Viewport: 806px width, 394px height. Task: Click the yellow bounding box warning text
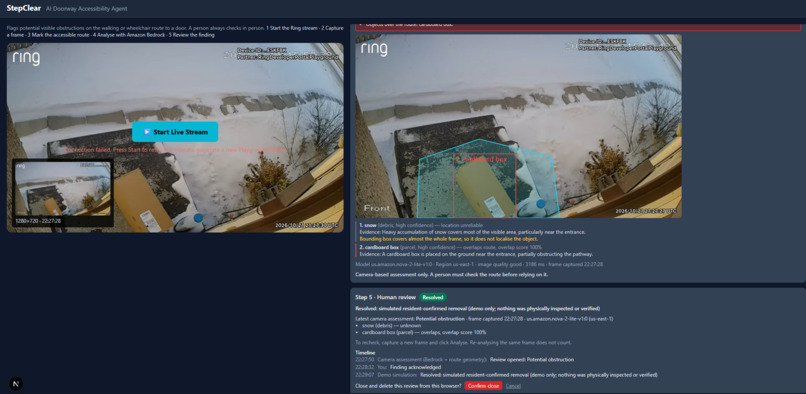coord(448,239)
